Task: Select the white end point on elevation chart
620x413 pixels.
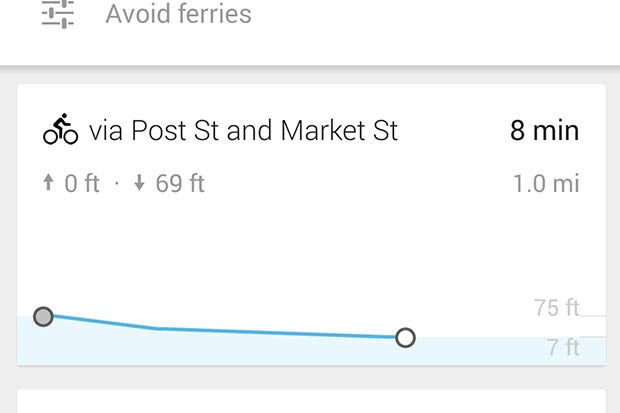Action: (x=405, y=338)
